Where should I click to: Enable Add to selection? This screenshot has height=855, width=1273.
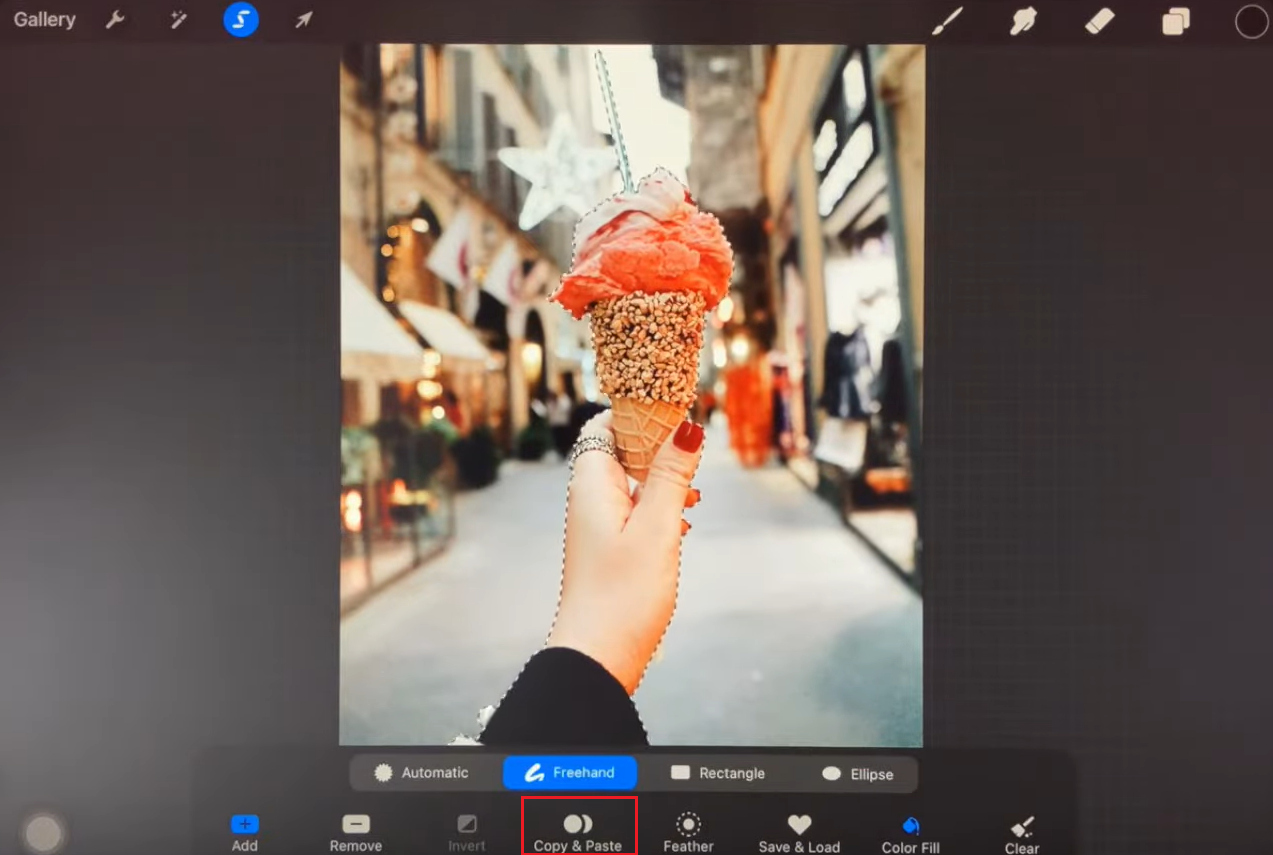[x=245, y=833]
